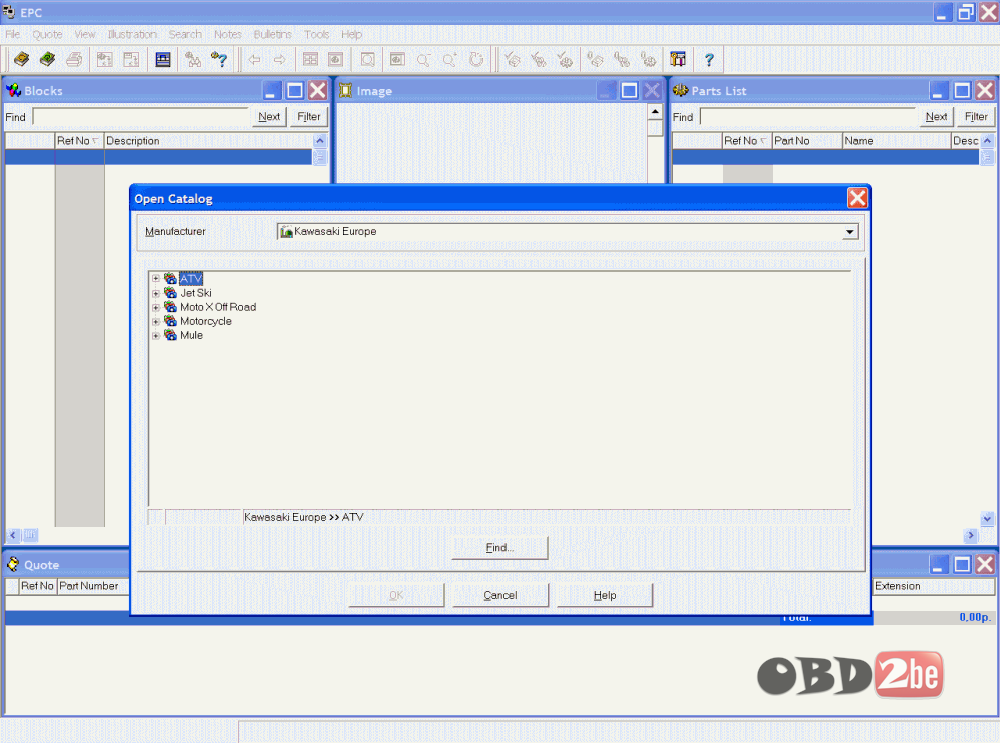Click the Blocks panel scroll left arrow
The height and width of the screenshot is (743, 1000).
[12, 535]
